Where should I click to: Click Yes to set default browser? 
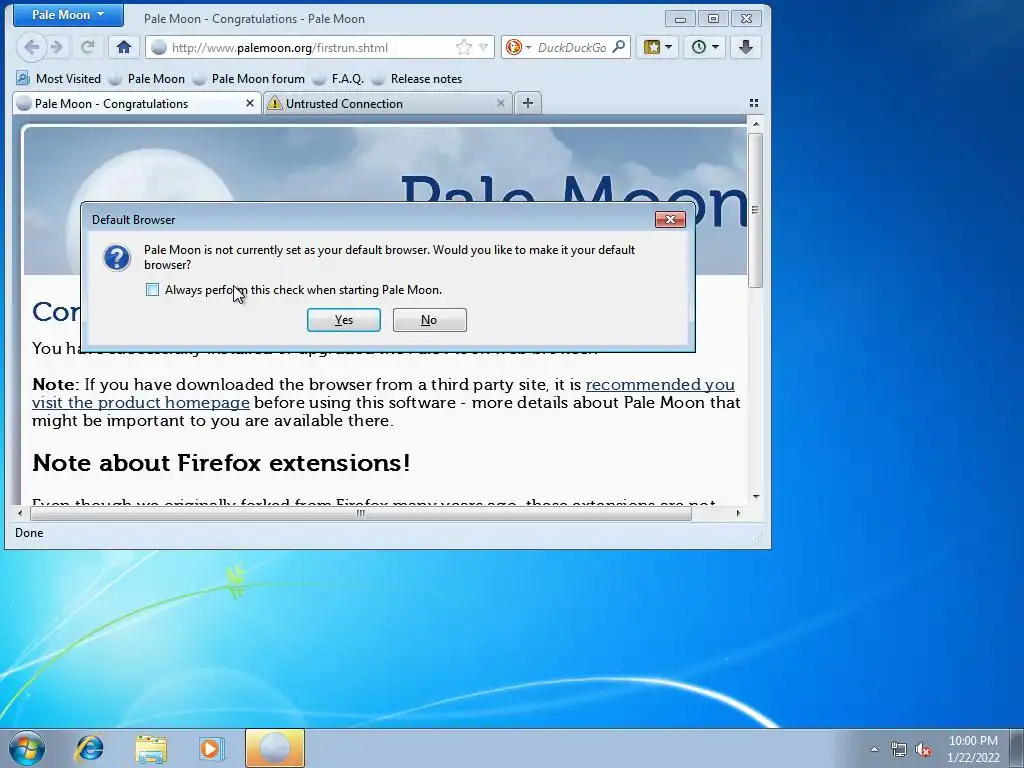click(x=344, y=320)
